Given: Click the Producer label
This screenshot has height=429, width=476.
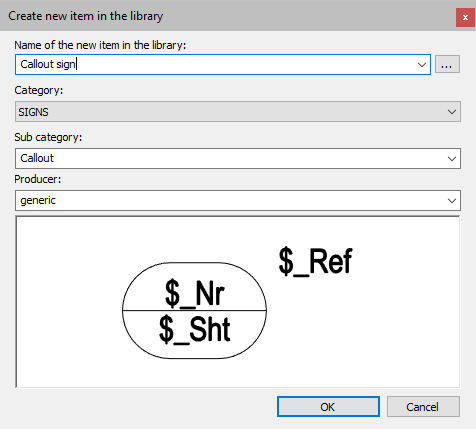Looking at the screenshot, I should (x=38, y=179).
